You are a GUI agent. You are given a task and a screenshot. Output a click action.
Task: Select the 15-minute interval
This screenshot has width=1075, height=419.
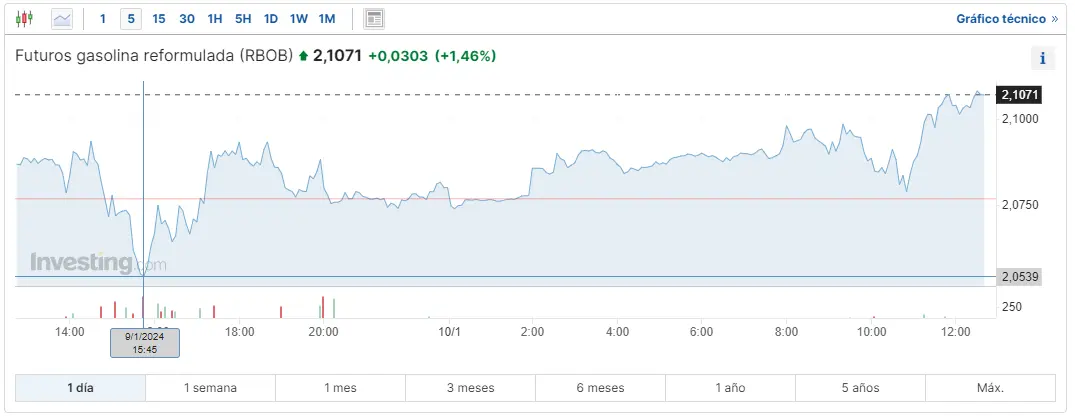[x=159, y=18]
